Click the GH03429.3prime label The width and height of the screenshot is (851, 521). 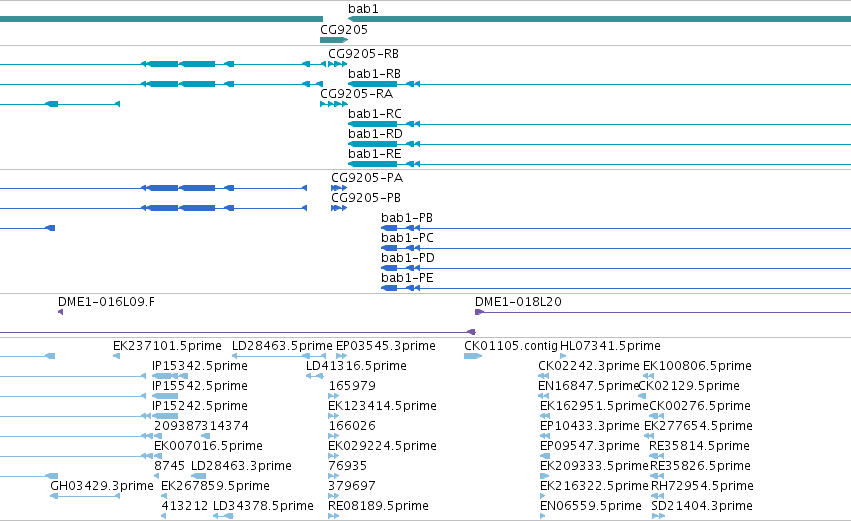pos(102,487)
